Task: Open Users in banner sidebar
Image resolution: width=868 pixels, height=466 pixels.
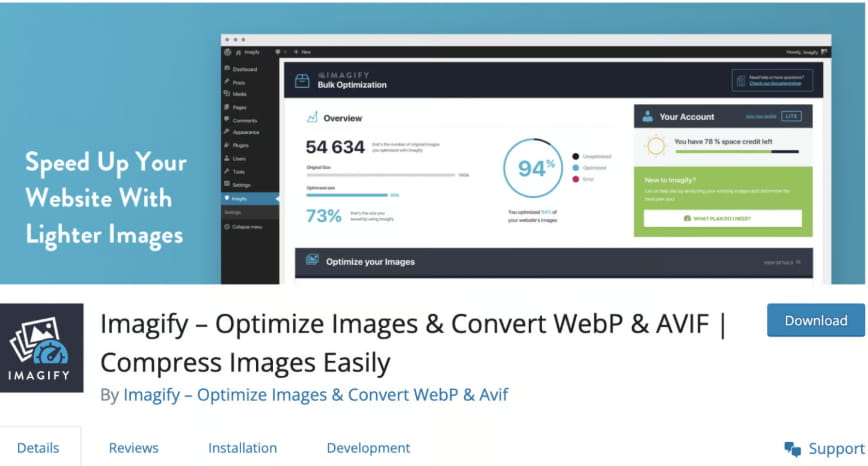Action: click(x=239, y=158)
